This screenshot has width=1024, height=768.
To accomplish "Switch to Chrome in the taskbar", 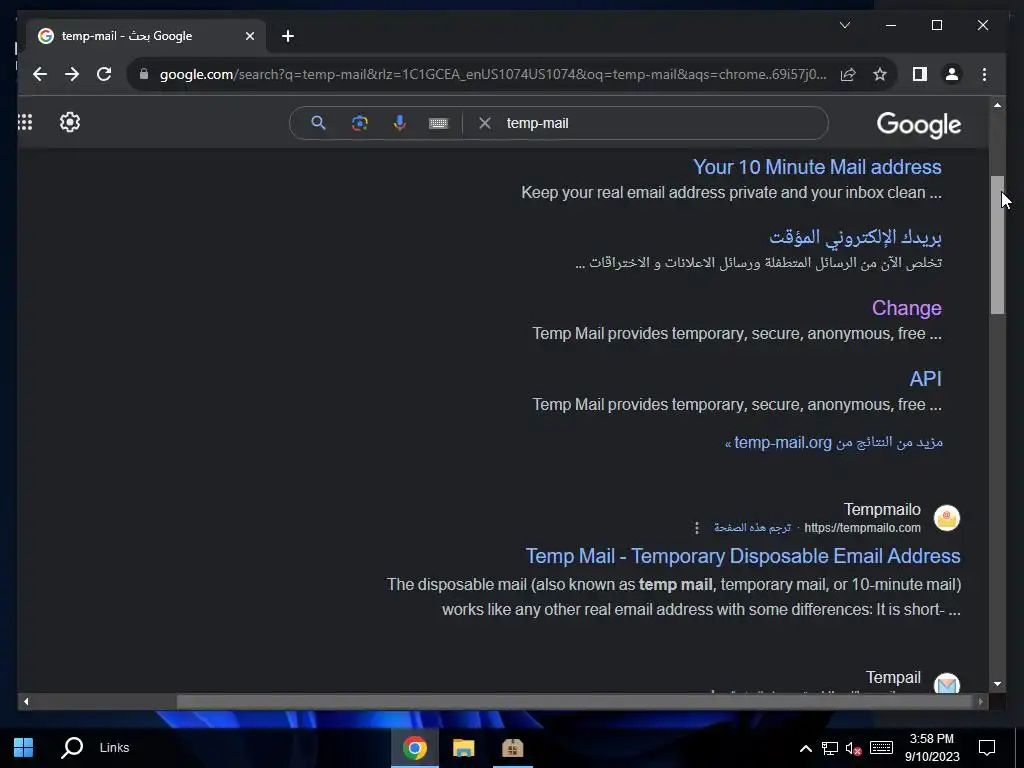I will coord(414,748).
